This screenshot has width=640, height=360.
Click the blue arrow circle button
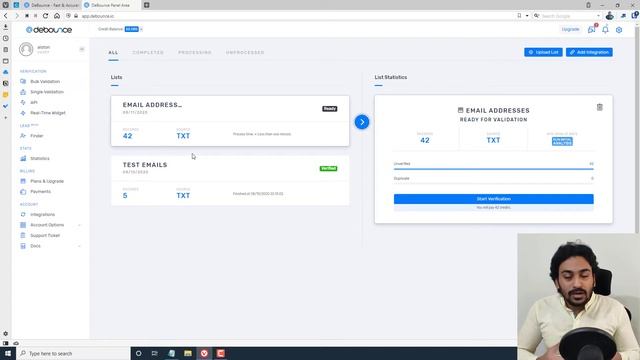pos(362,122)
